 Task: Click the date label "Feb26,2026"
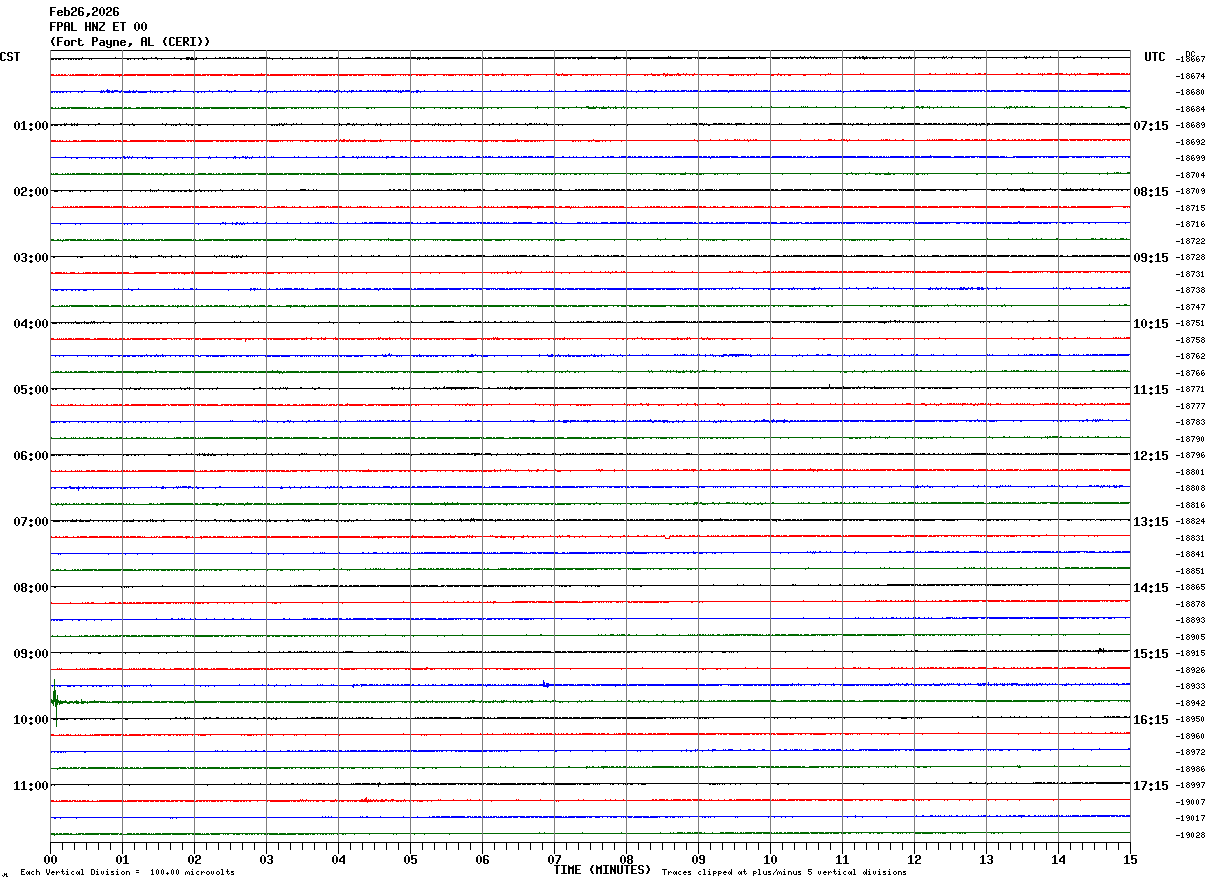pos(84,12)
